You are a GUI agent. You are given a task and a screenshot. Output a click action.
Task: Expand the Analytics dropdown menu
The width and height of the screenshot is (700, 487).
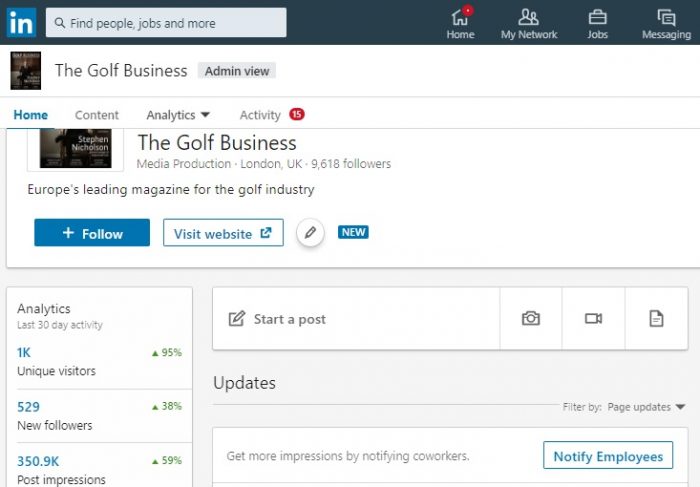click(x=178, y=115)
